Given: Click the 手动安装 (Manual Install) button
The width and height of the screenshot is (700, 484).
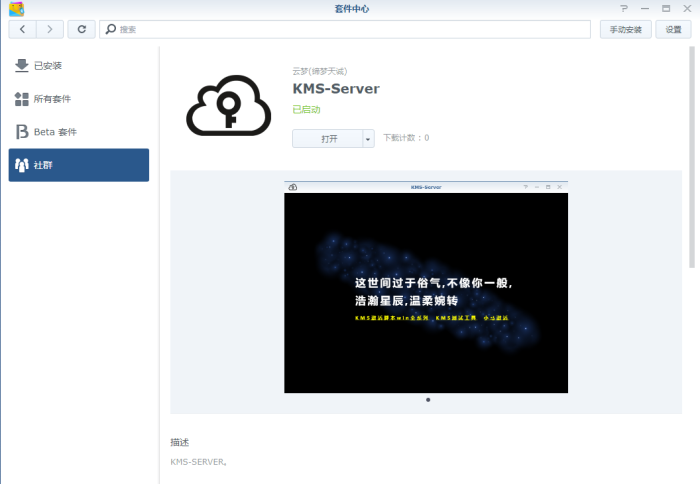Looking at the screenshot, I should [x=627, y=29].
